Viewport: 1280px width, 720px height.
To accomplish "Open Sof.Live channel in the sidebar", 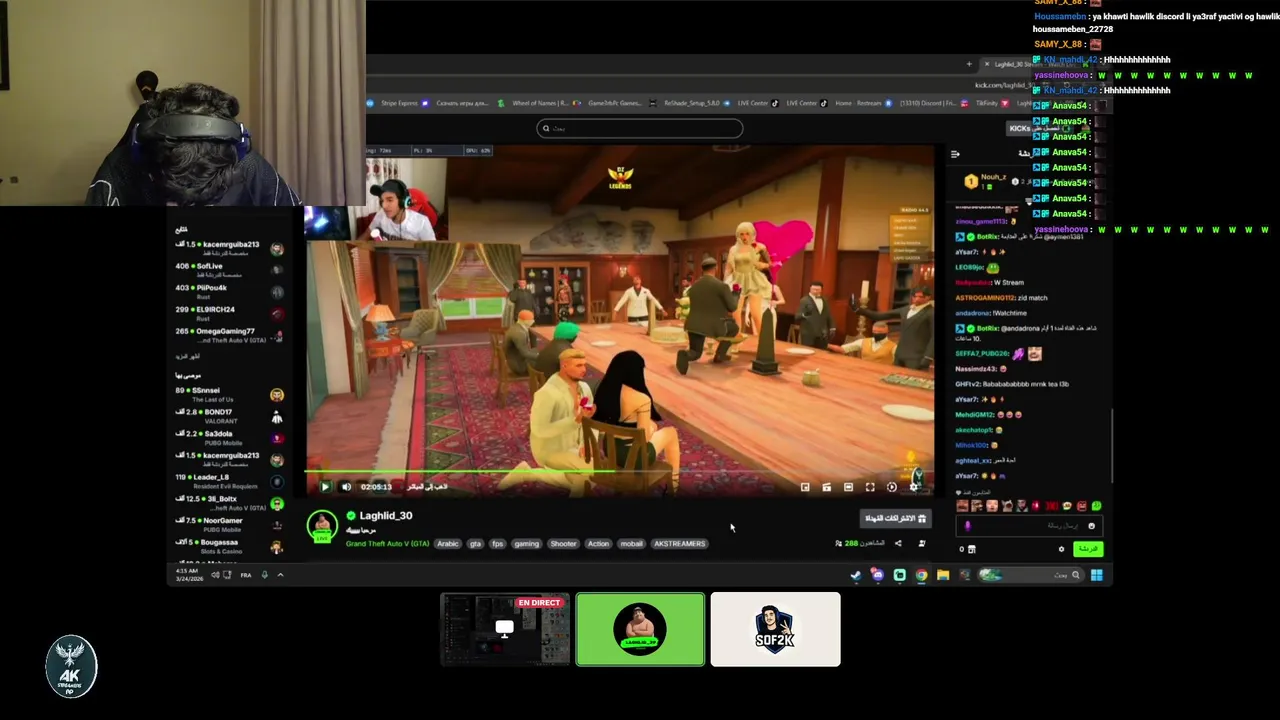I will coord(229,270).
